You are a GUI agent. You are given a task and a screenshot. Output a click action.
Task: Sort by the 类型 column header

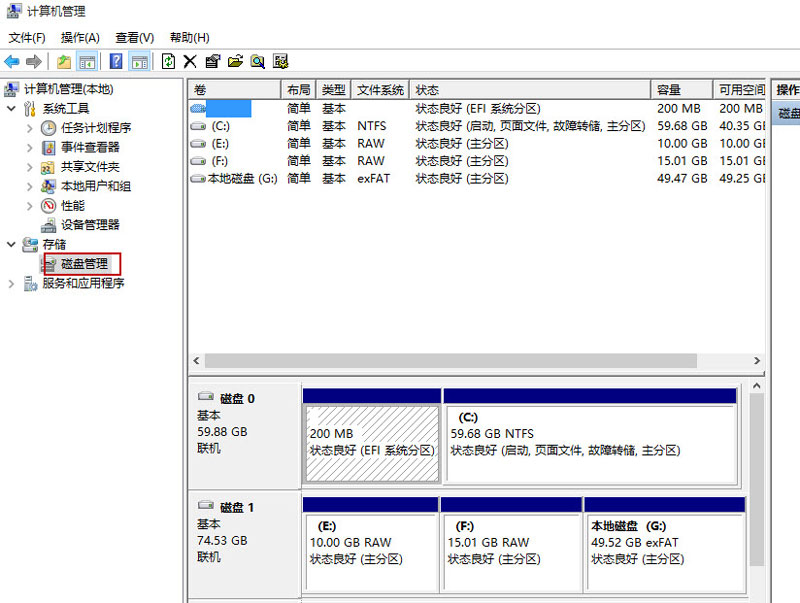coord(334,90)
